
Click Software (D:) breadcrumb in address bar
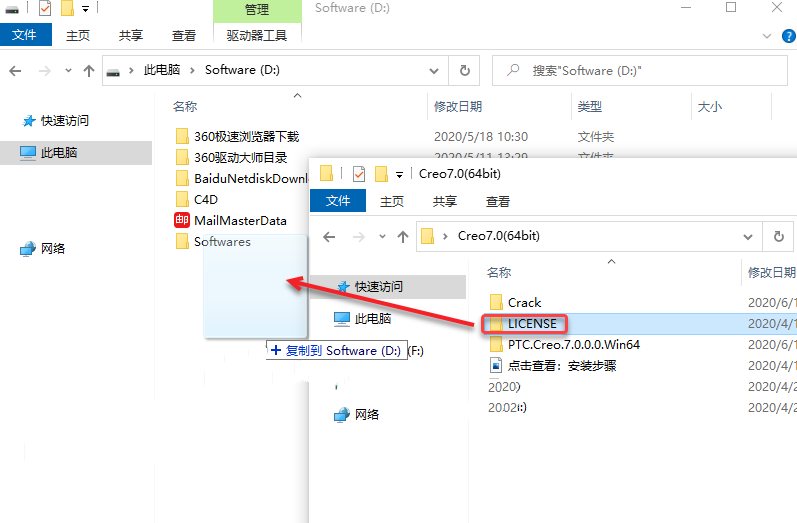click(242, 70)
